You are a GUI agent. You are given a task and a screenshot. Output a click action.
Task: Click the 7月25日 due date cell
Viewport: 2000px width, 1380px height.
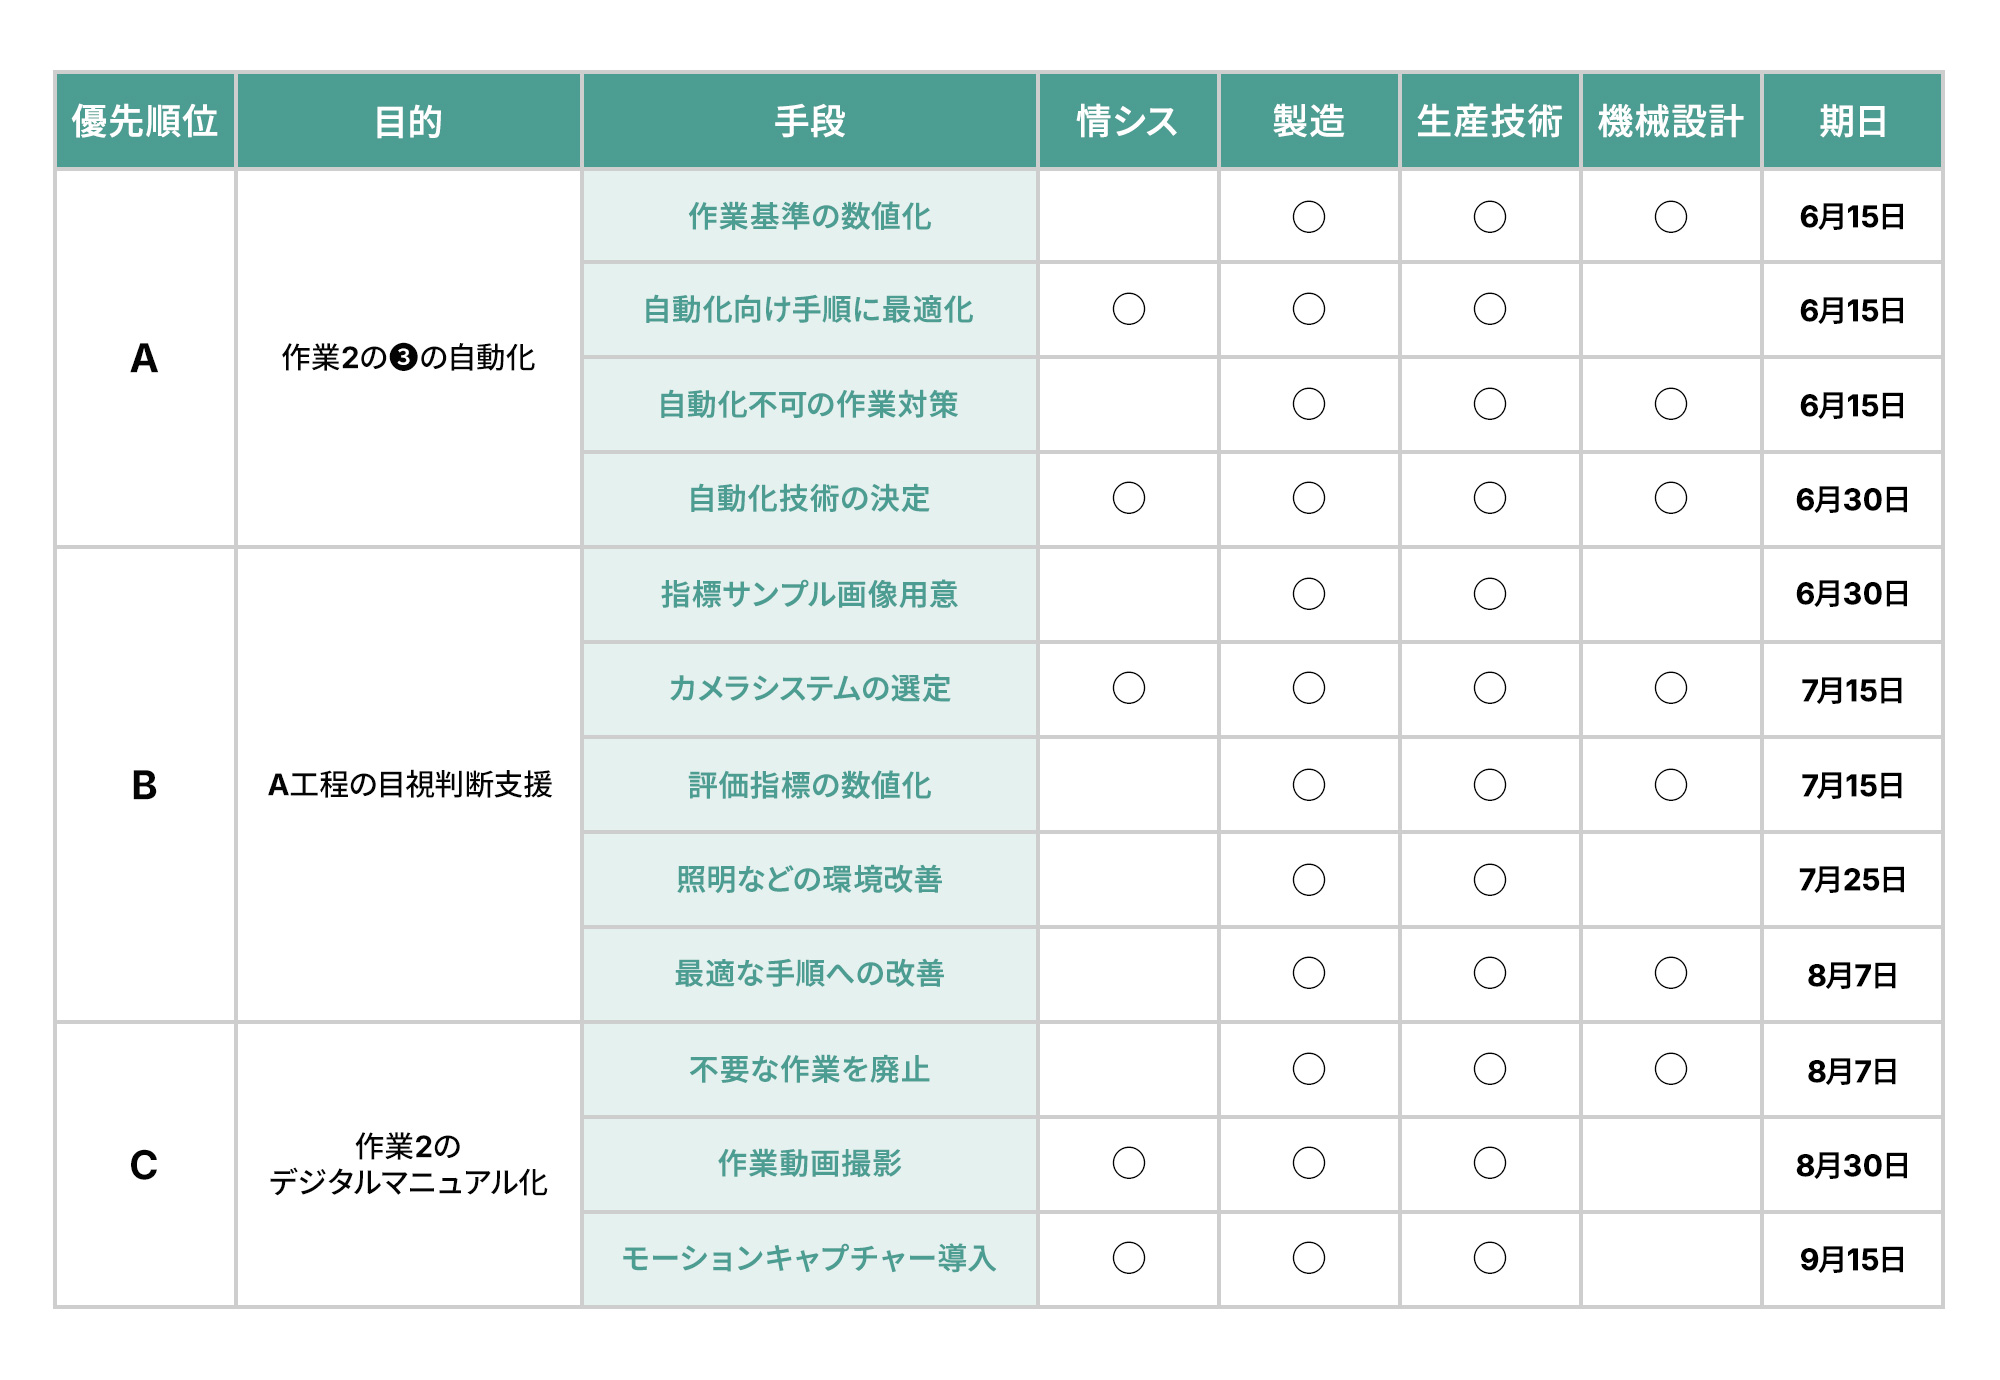1852,880
